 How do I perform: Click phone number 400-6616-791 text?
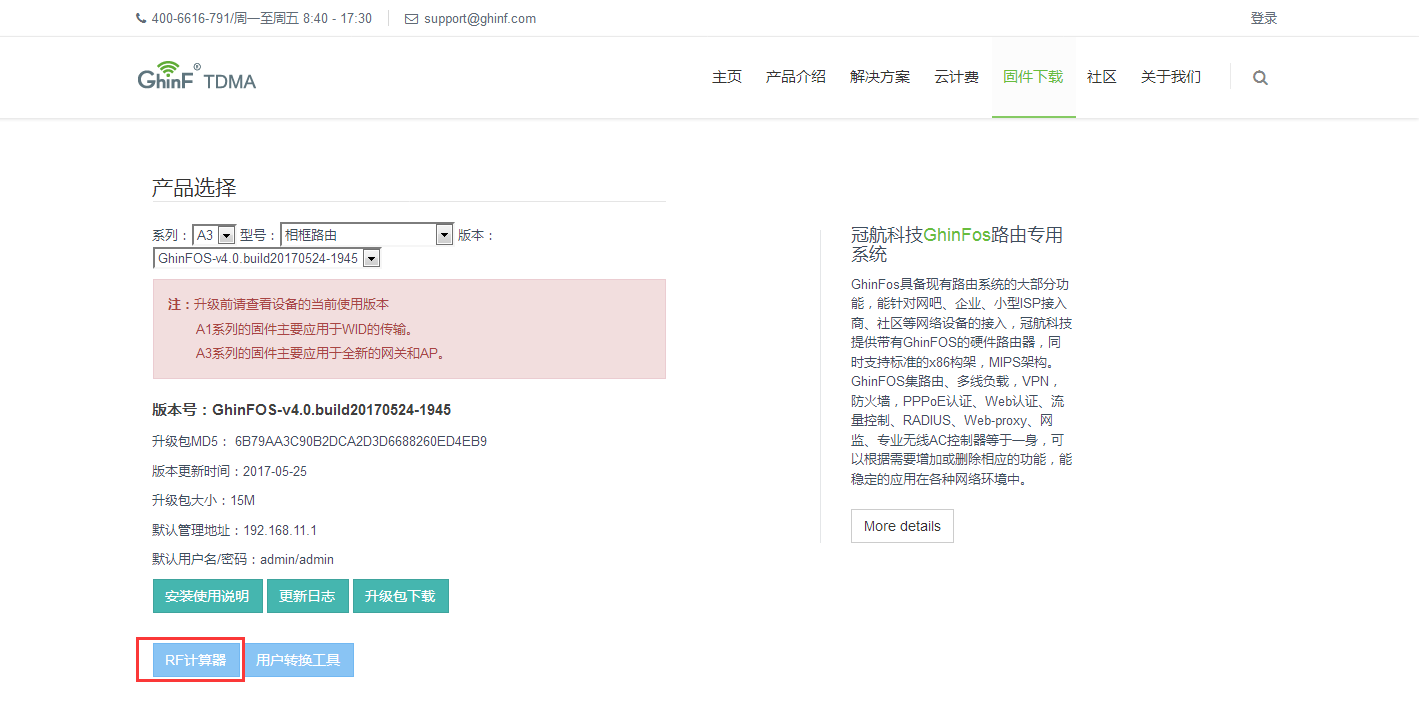(x=191, y=18)
